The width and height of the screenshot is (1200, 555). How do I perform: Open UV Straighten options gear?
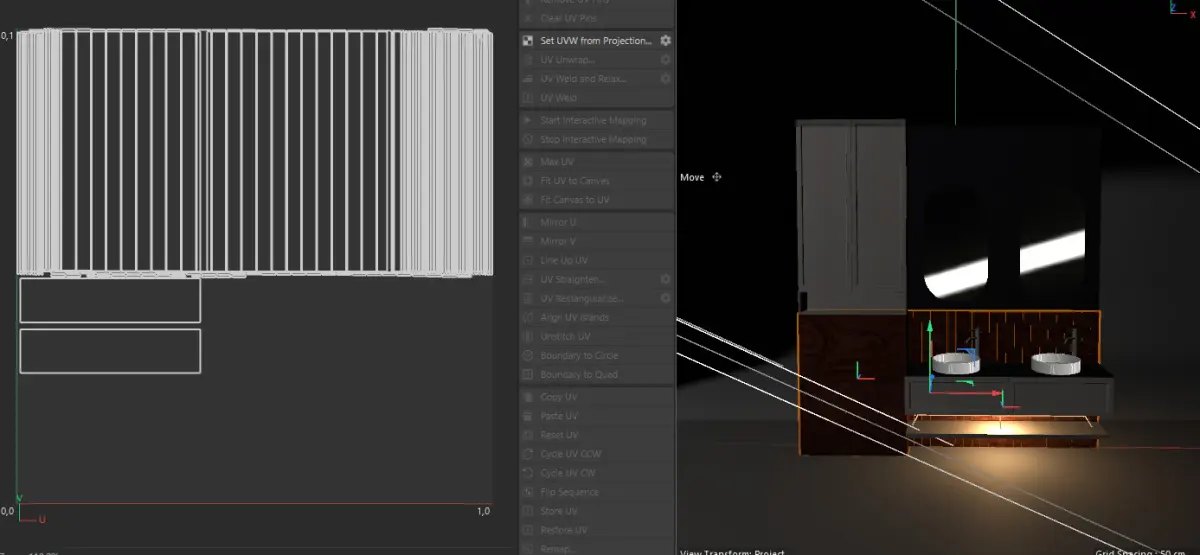pos(666,279)
